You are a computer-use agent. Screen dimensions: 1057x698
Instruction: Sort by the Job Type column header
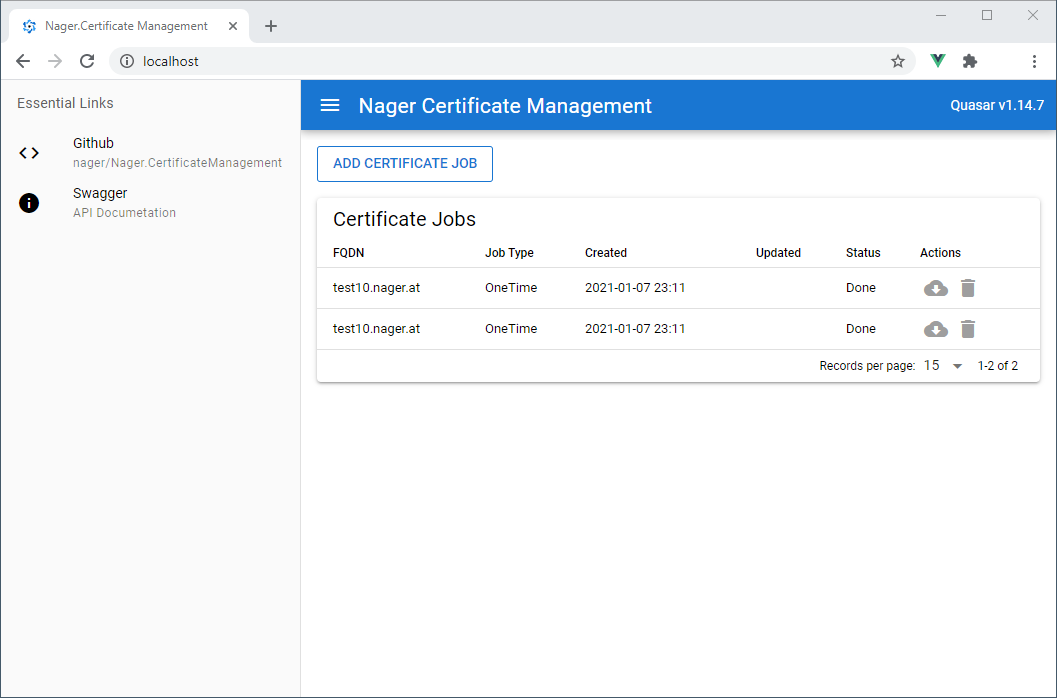pos(509,253)
